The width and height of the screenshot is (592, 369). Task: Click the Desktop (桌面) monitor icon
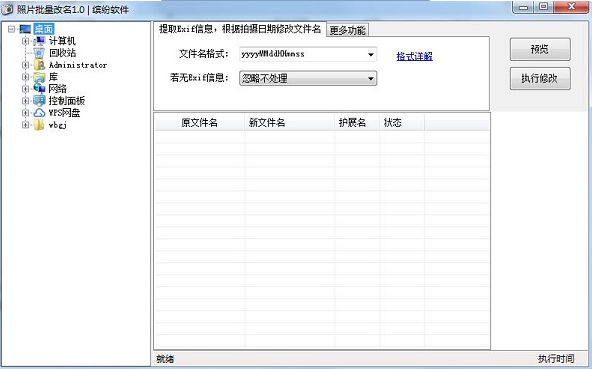point(25,29)
